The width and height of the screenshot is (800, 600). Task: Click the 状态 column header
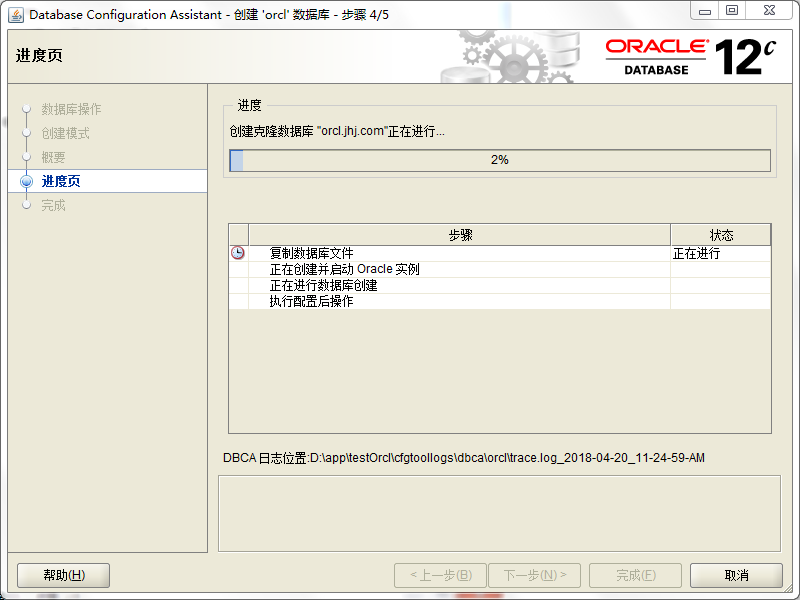click(721, 235)
